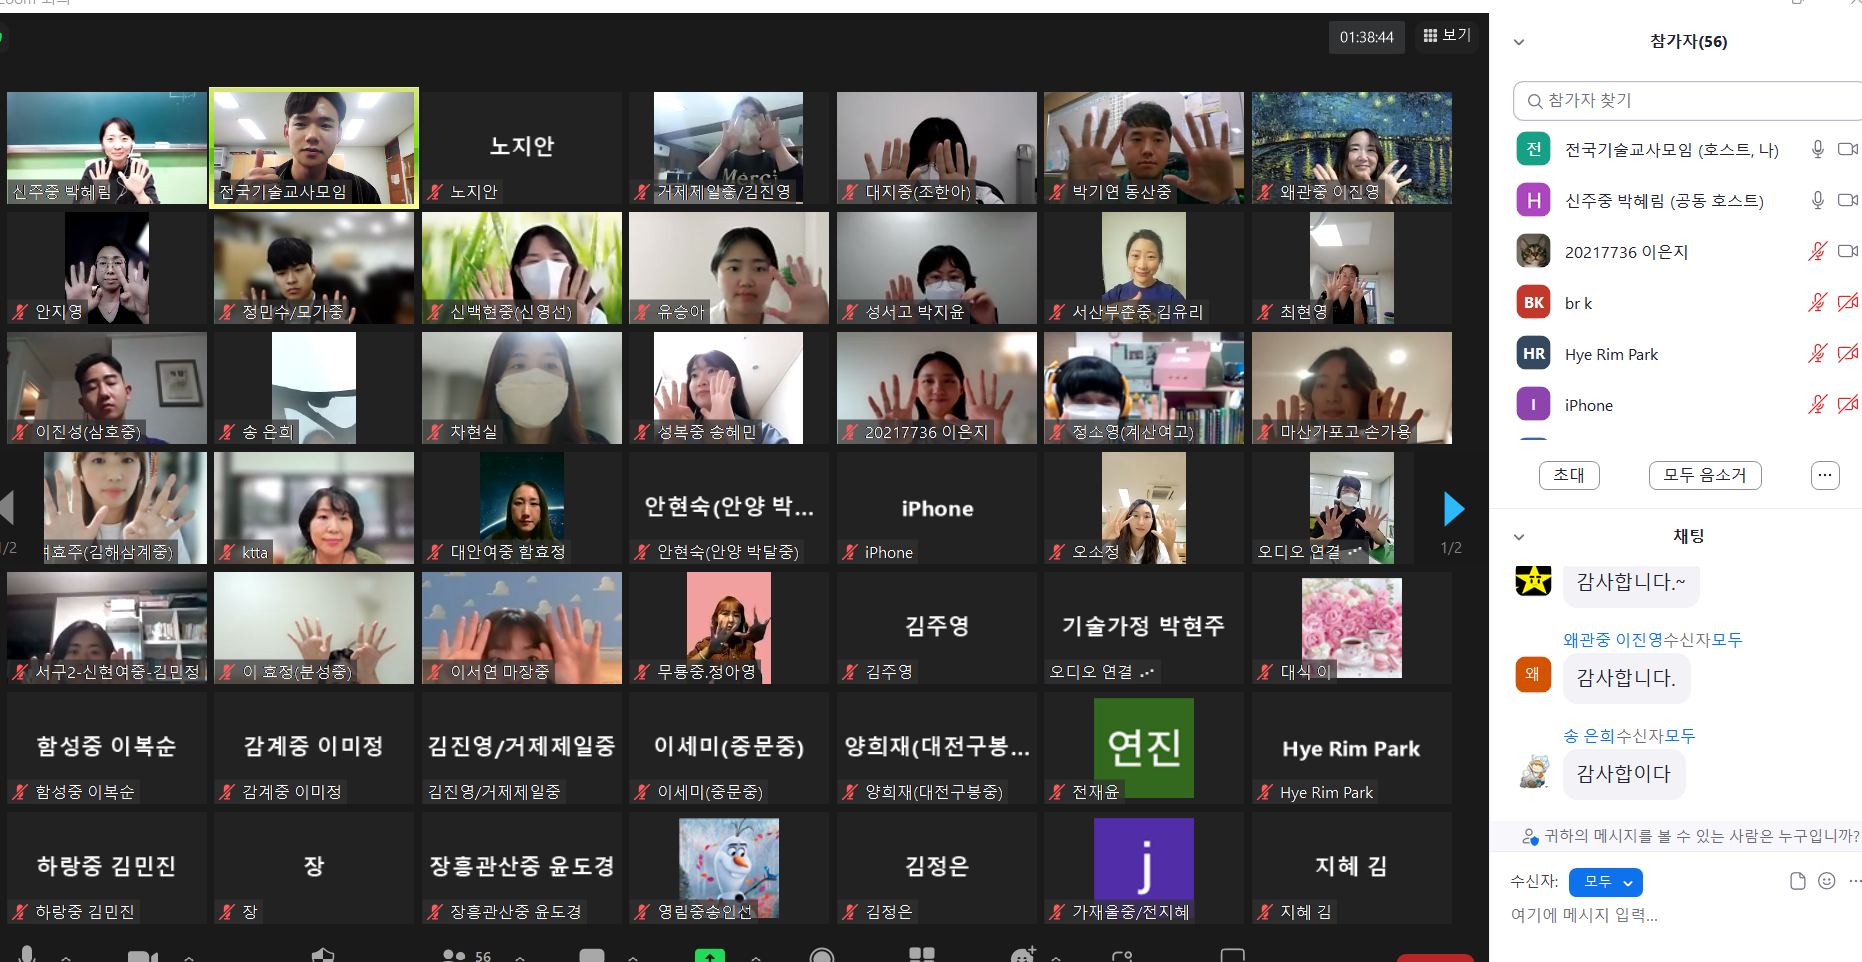Collapse the 참가자 panel chevron
The image size is (1862, 962).
point(1519,42)
